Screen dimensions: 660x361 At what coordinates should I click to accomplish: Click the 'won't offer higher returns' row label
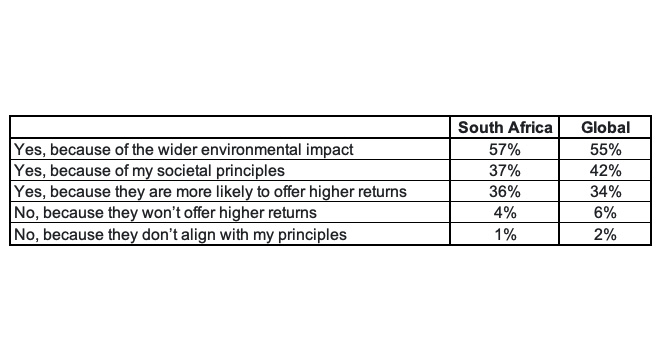click(x=165, y=212)
